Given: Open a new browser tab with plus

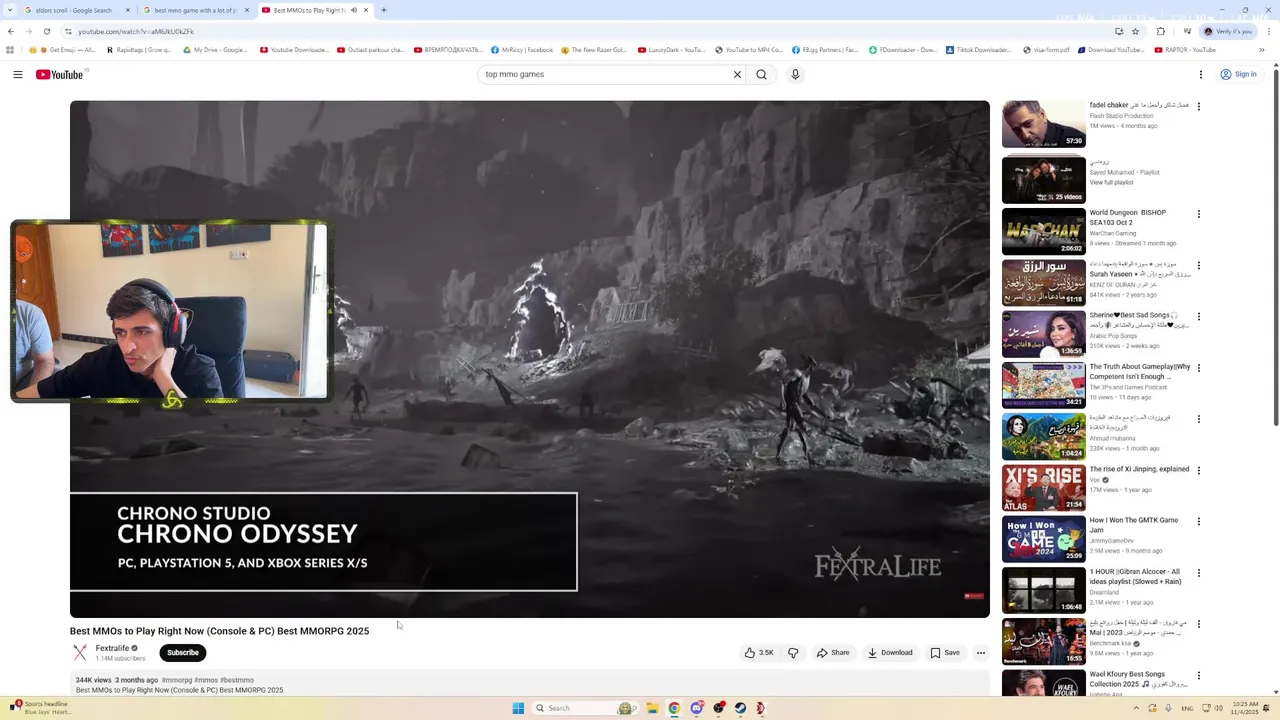Looking at the screenshot, I should pyautogui.click(x=384, y=10).
